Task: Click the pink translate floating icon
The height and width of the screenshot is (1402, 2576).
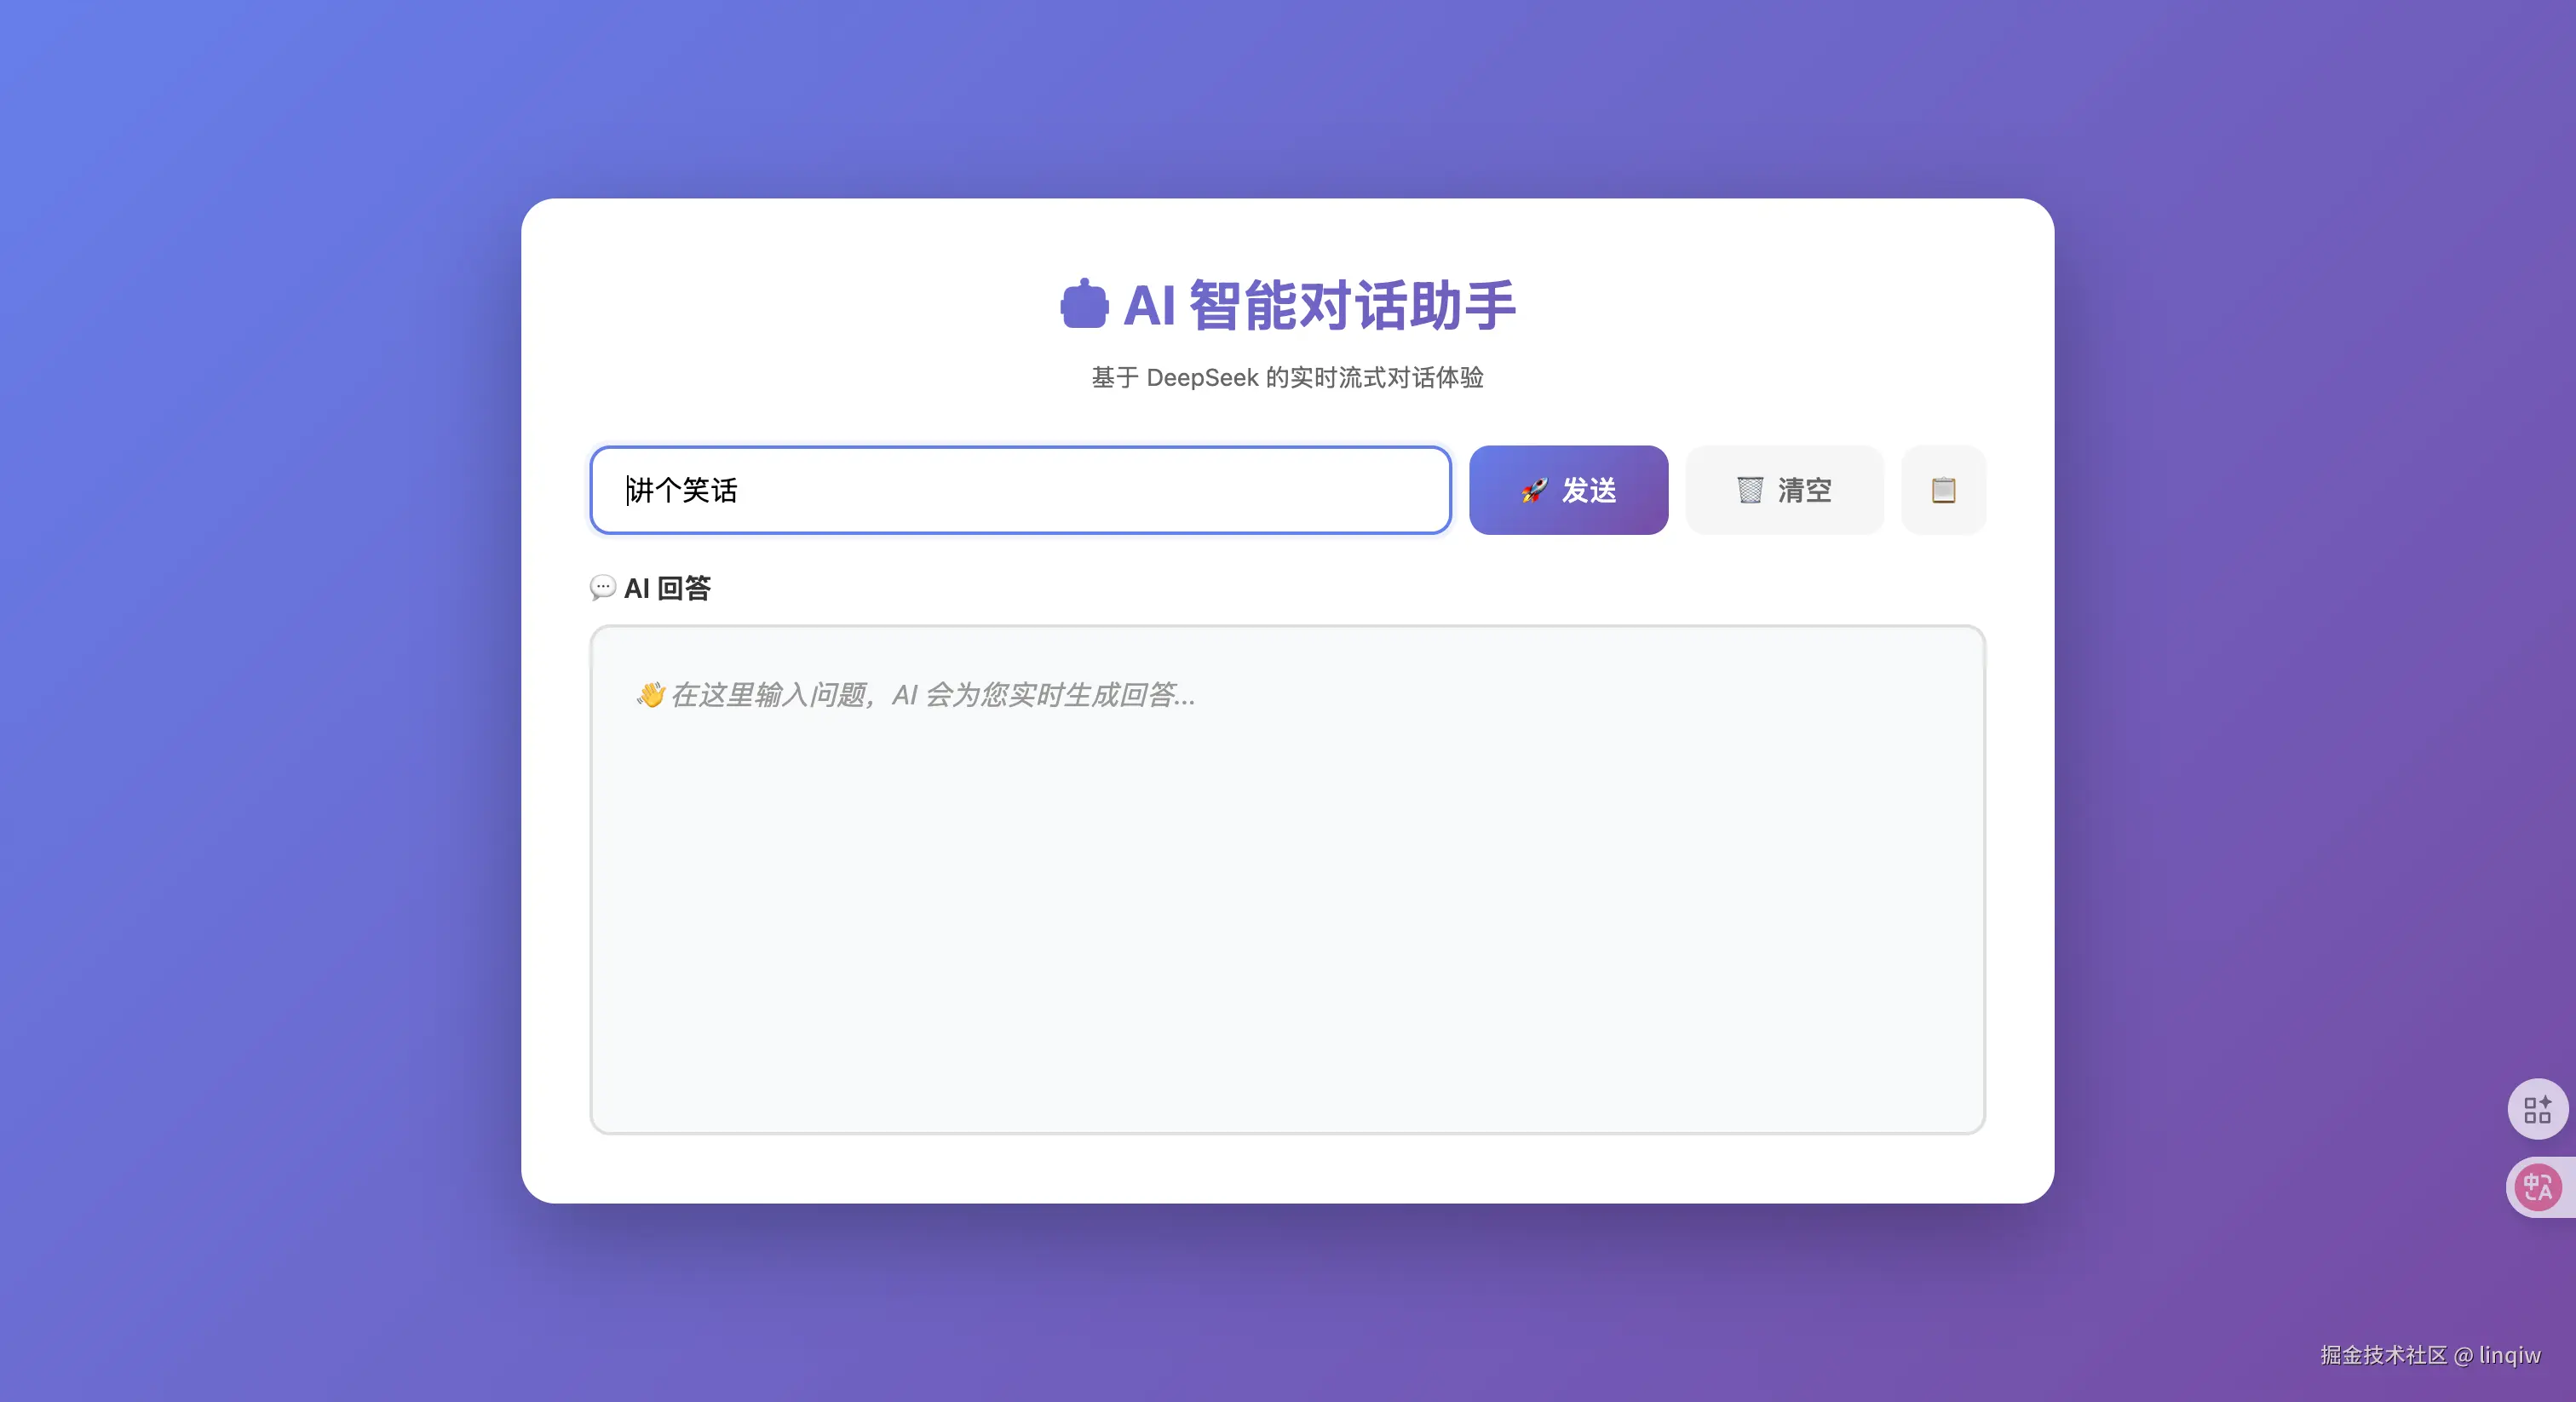Action: [x=2538, y=1187]
